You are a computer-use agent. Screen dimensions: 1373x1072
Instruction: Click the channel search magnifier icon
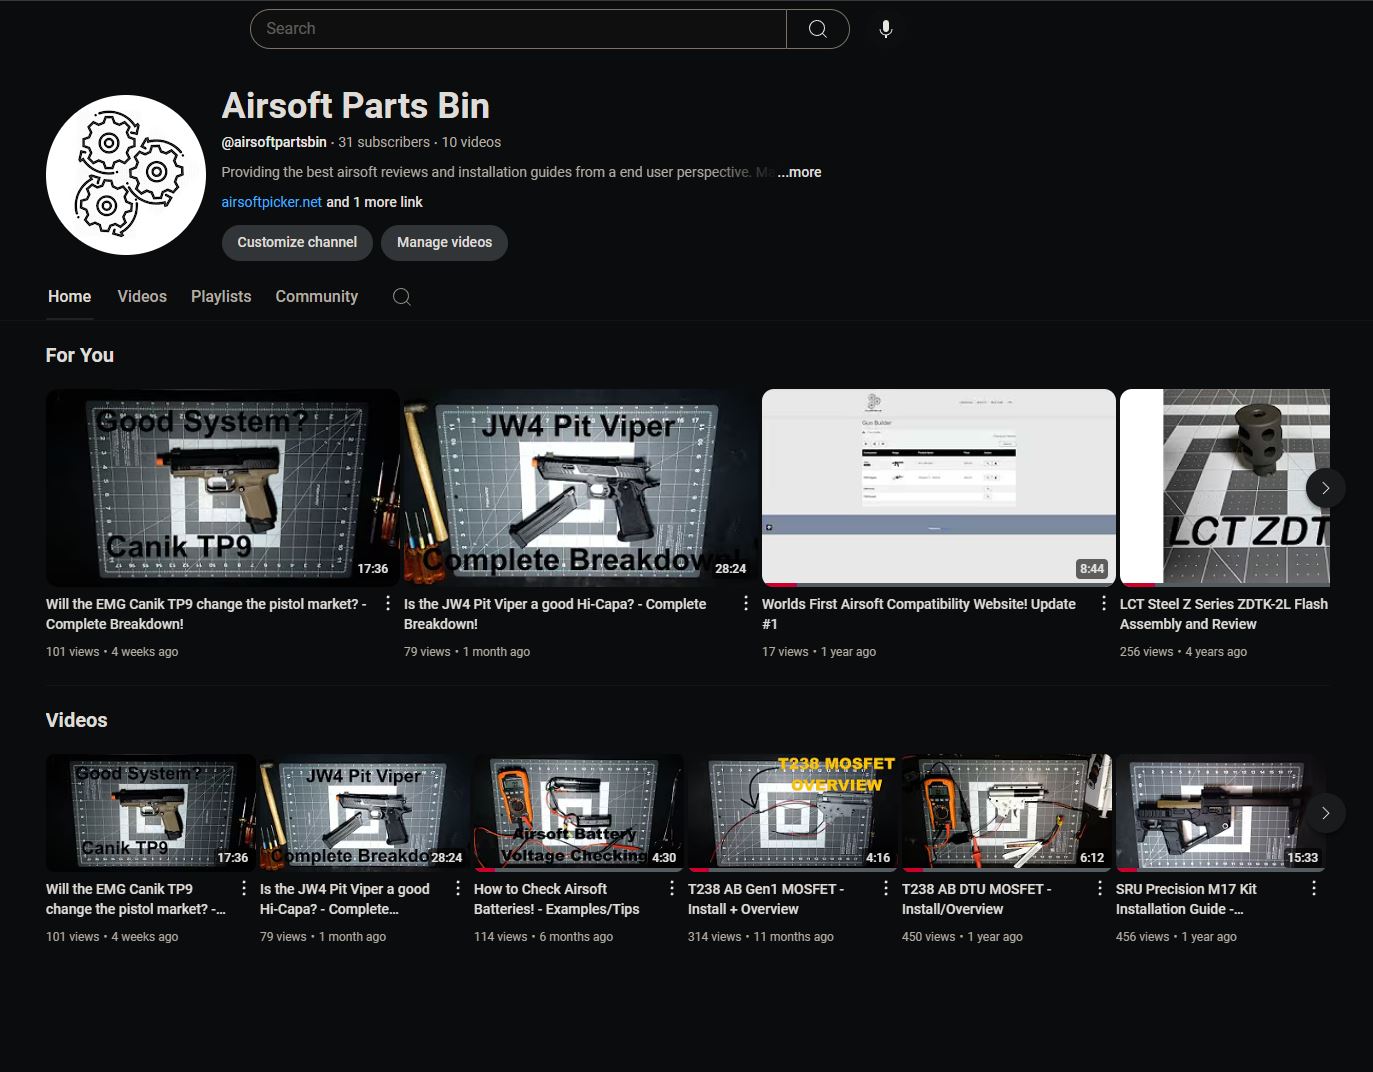[x=401, y=297]
